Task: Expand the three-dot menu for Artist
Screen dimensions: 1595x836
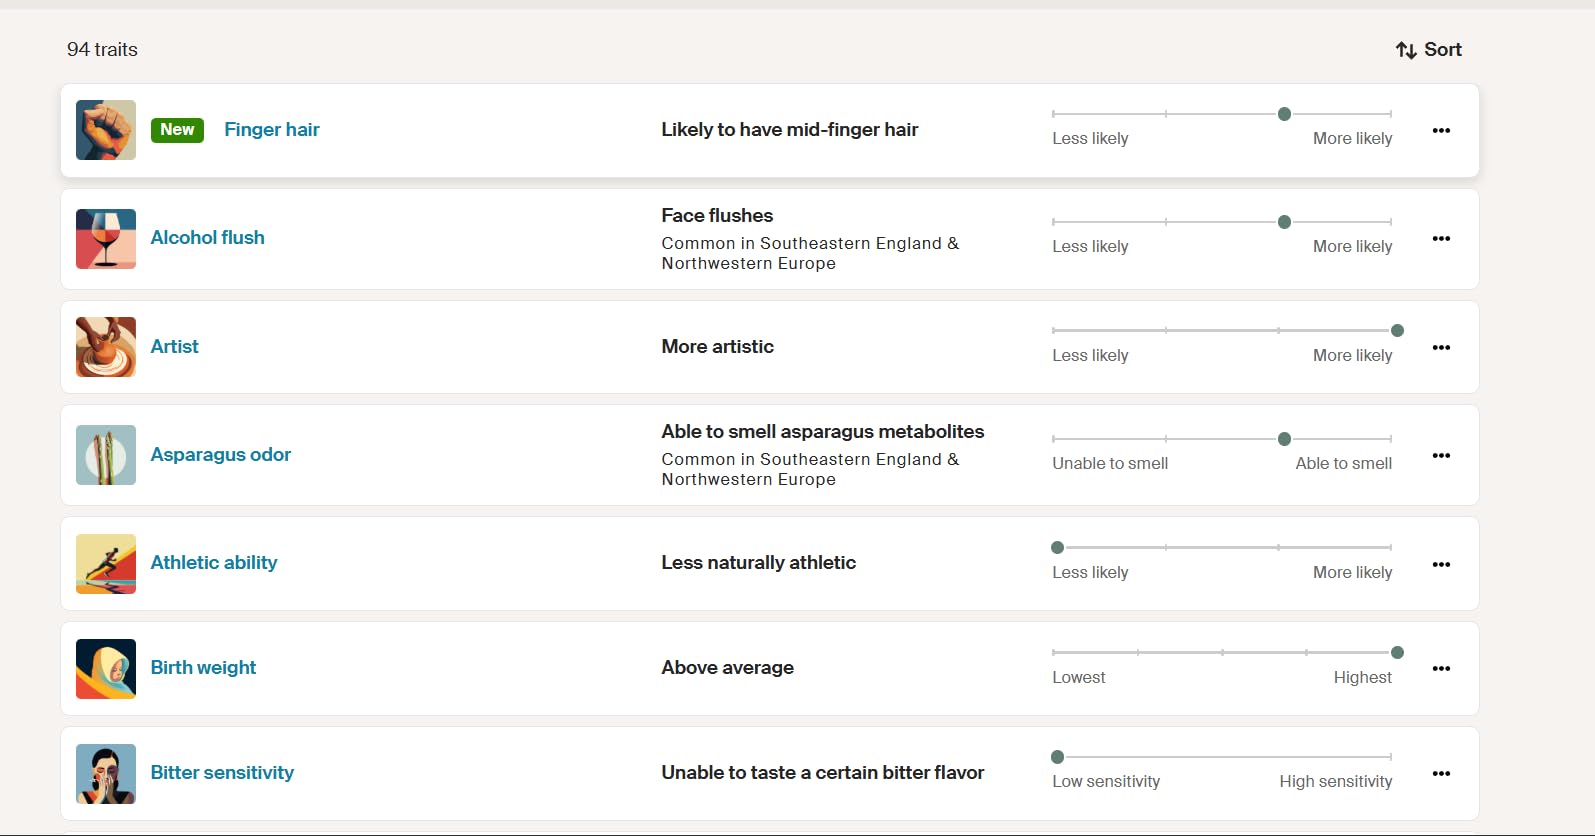Action: pos(1441,348)
